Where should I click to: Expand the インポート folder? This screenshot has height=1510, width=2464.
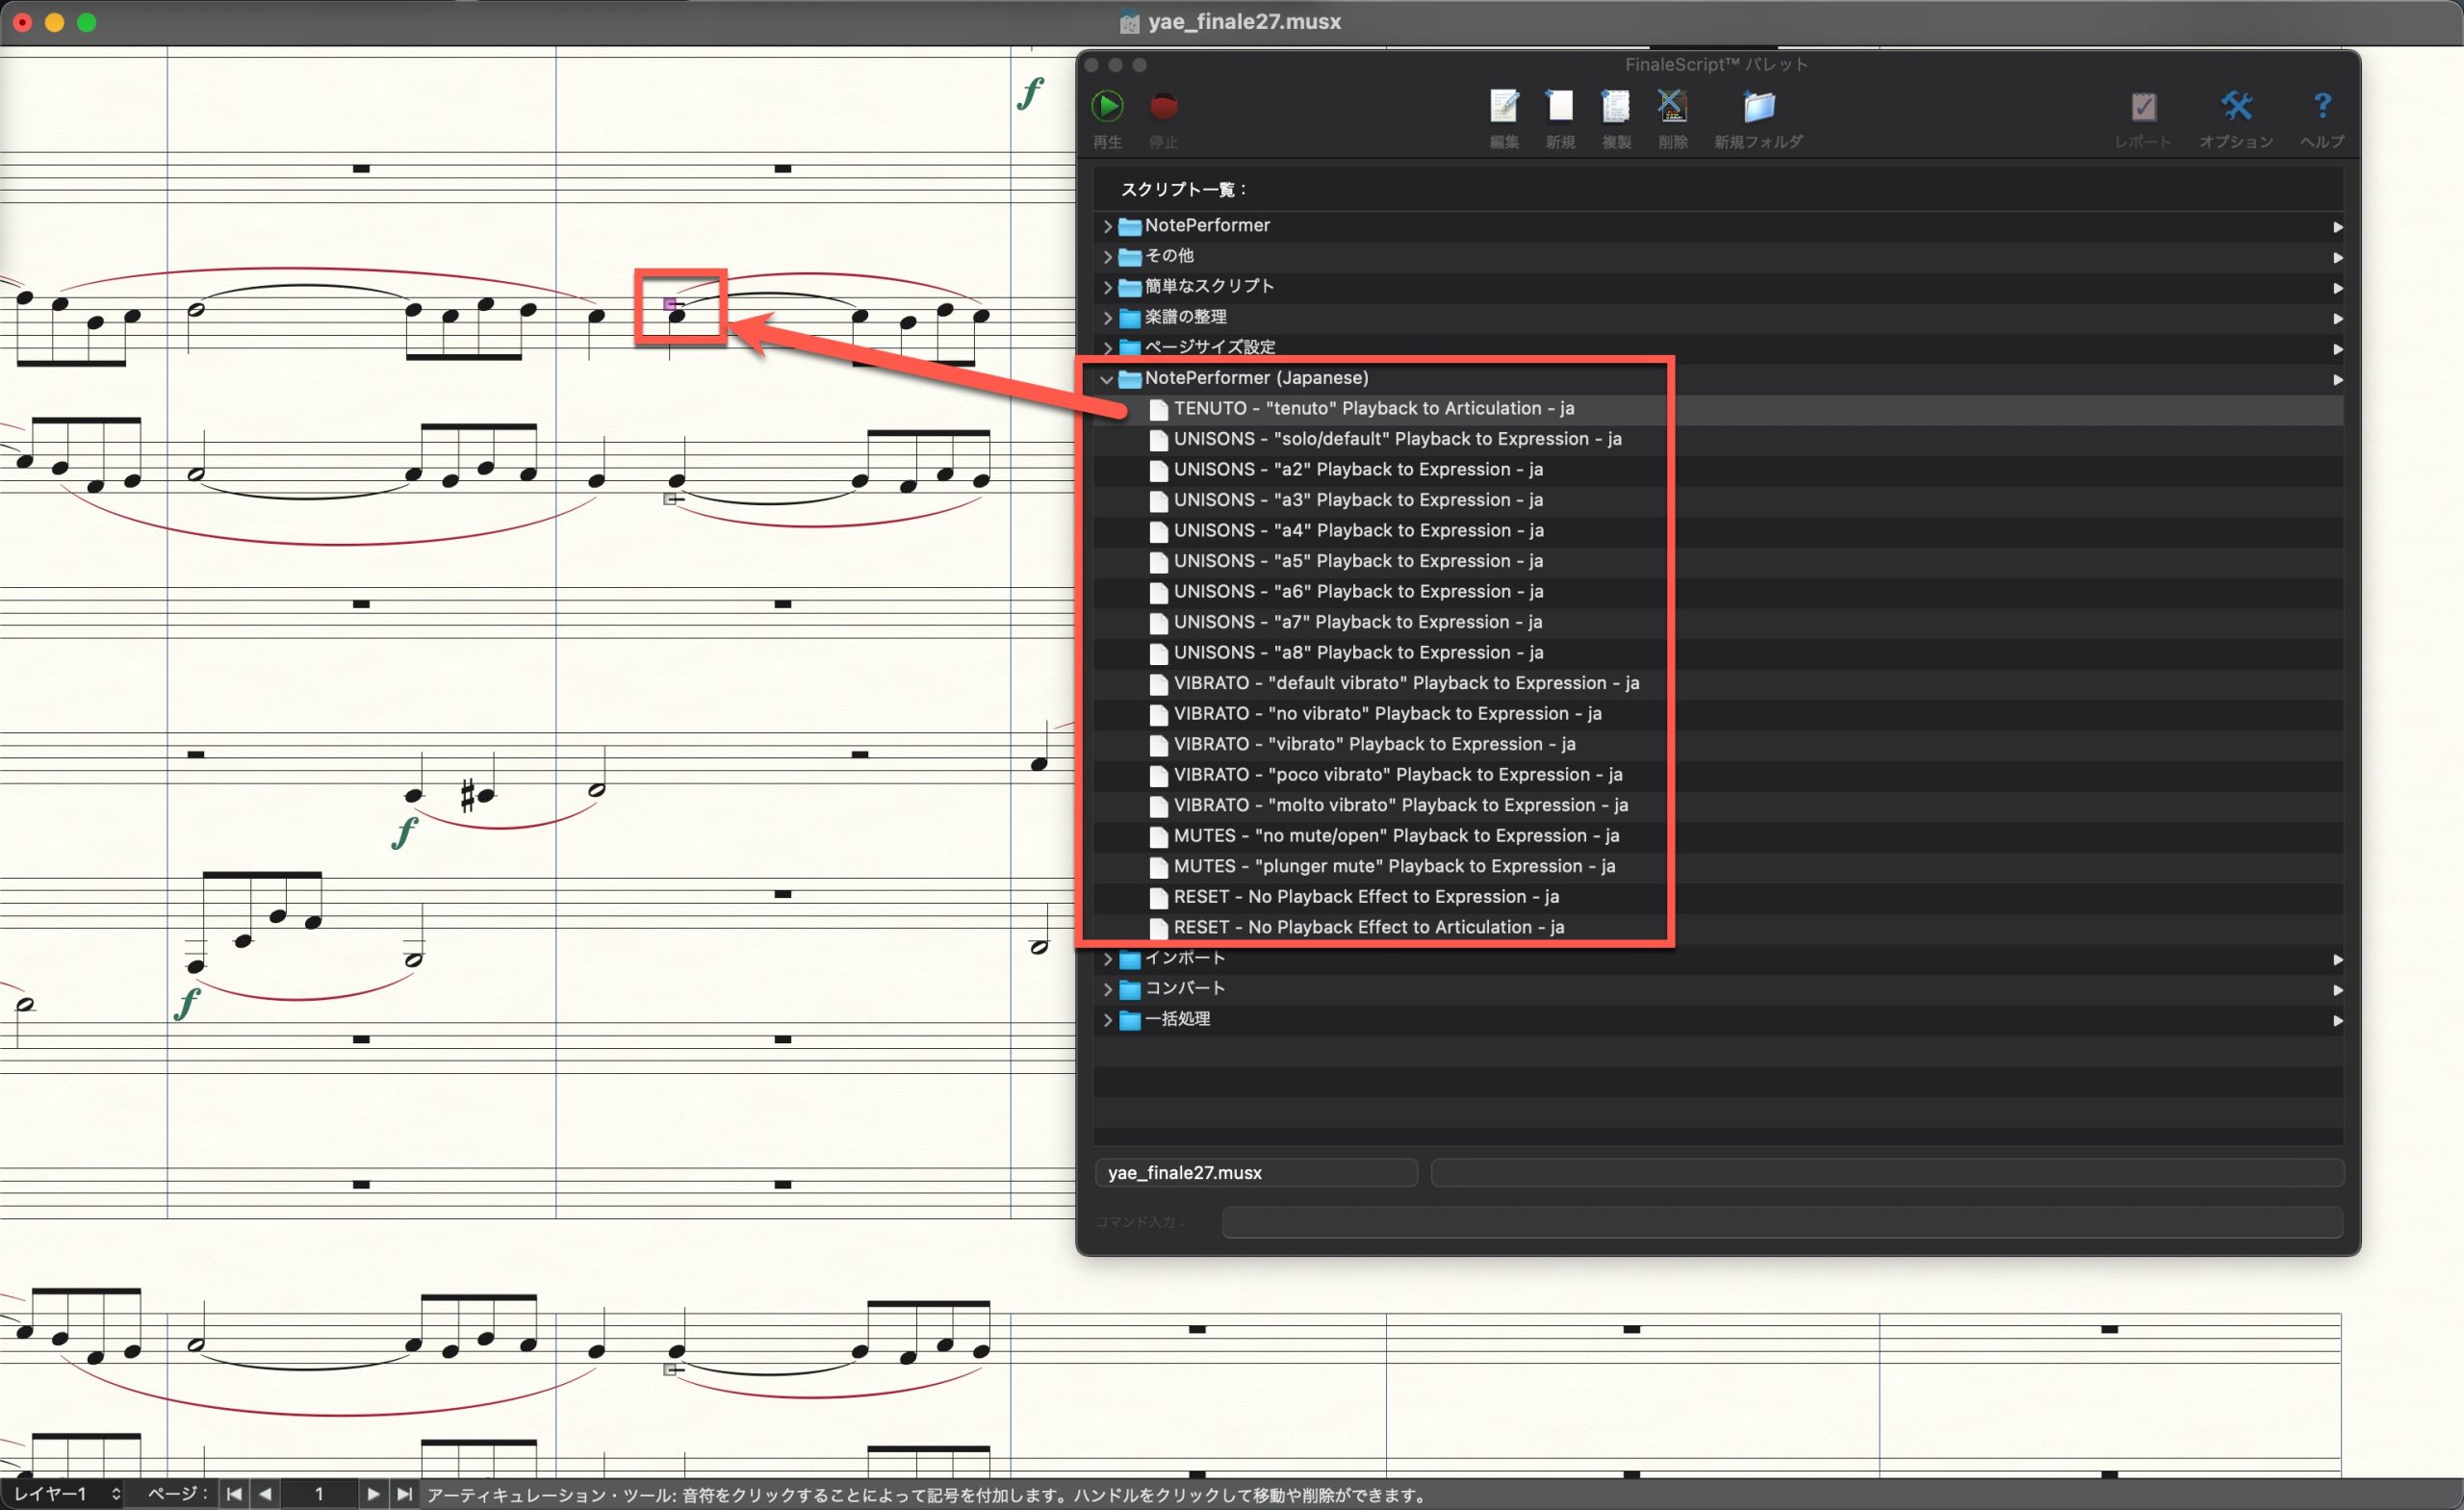tap(1107, 959)
